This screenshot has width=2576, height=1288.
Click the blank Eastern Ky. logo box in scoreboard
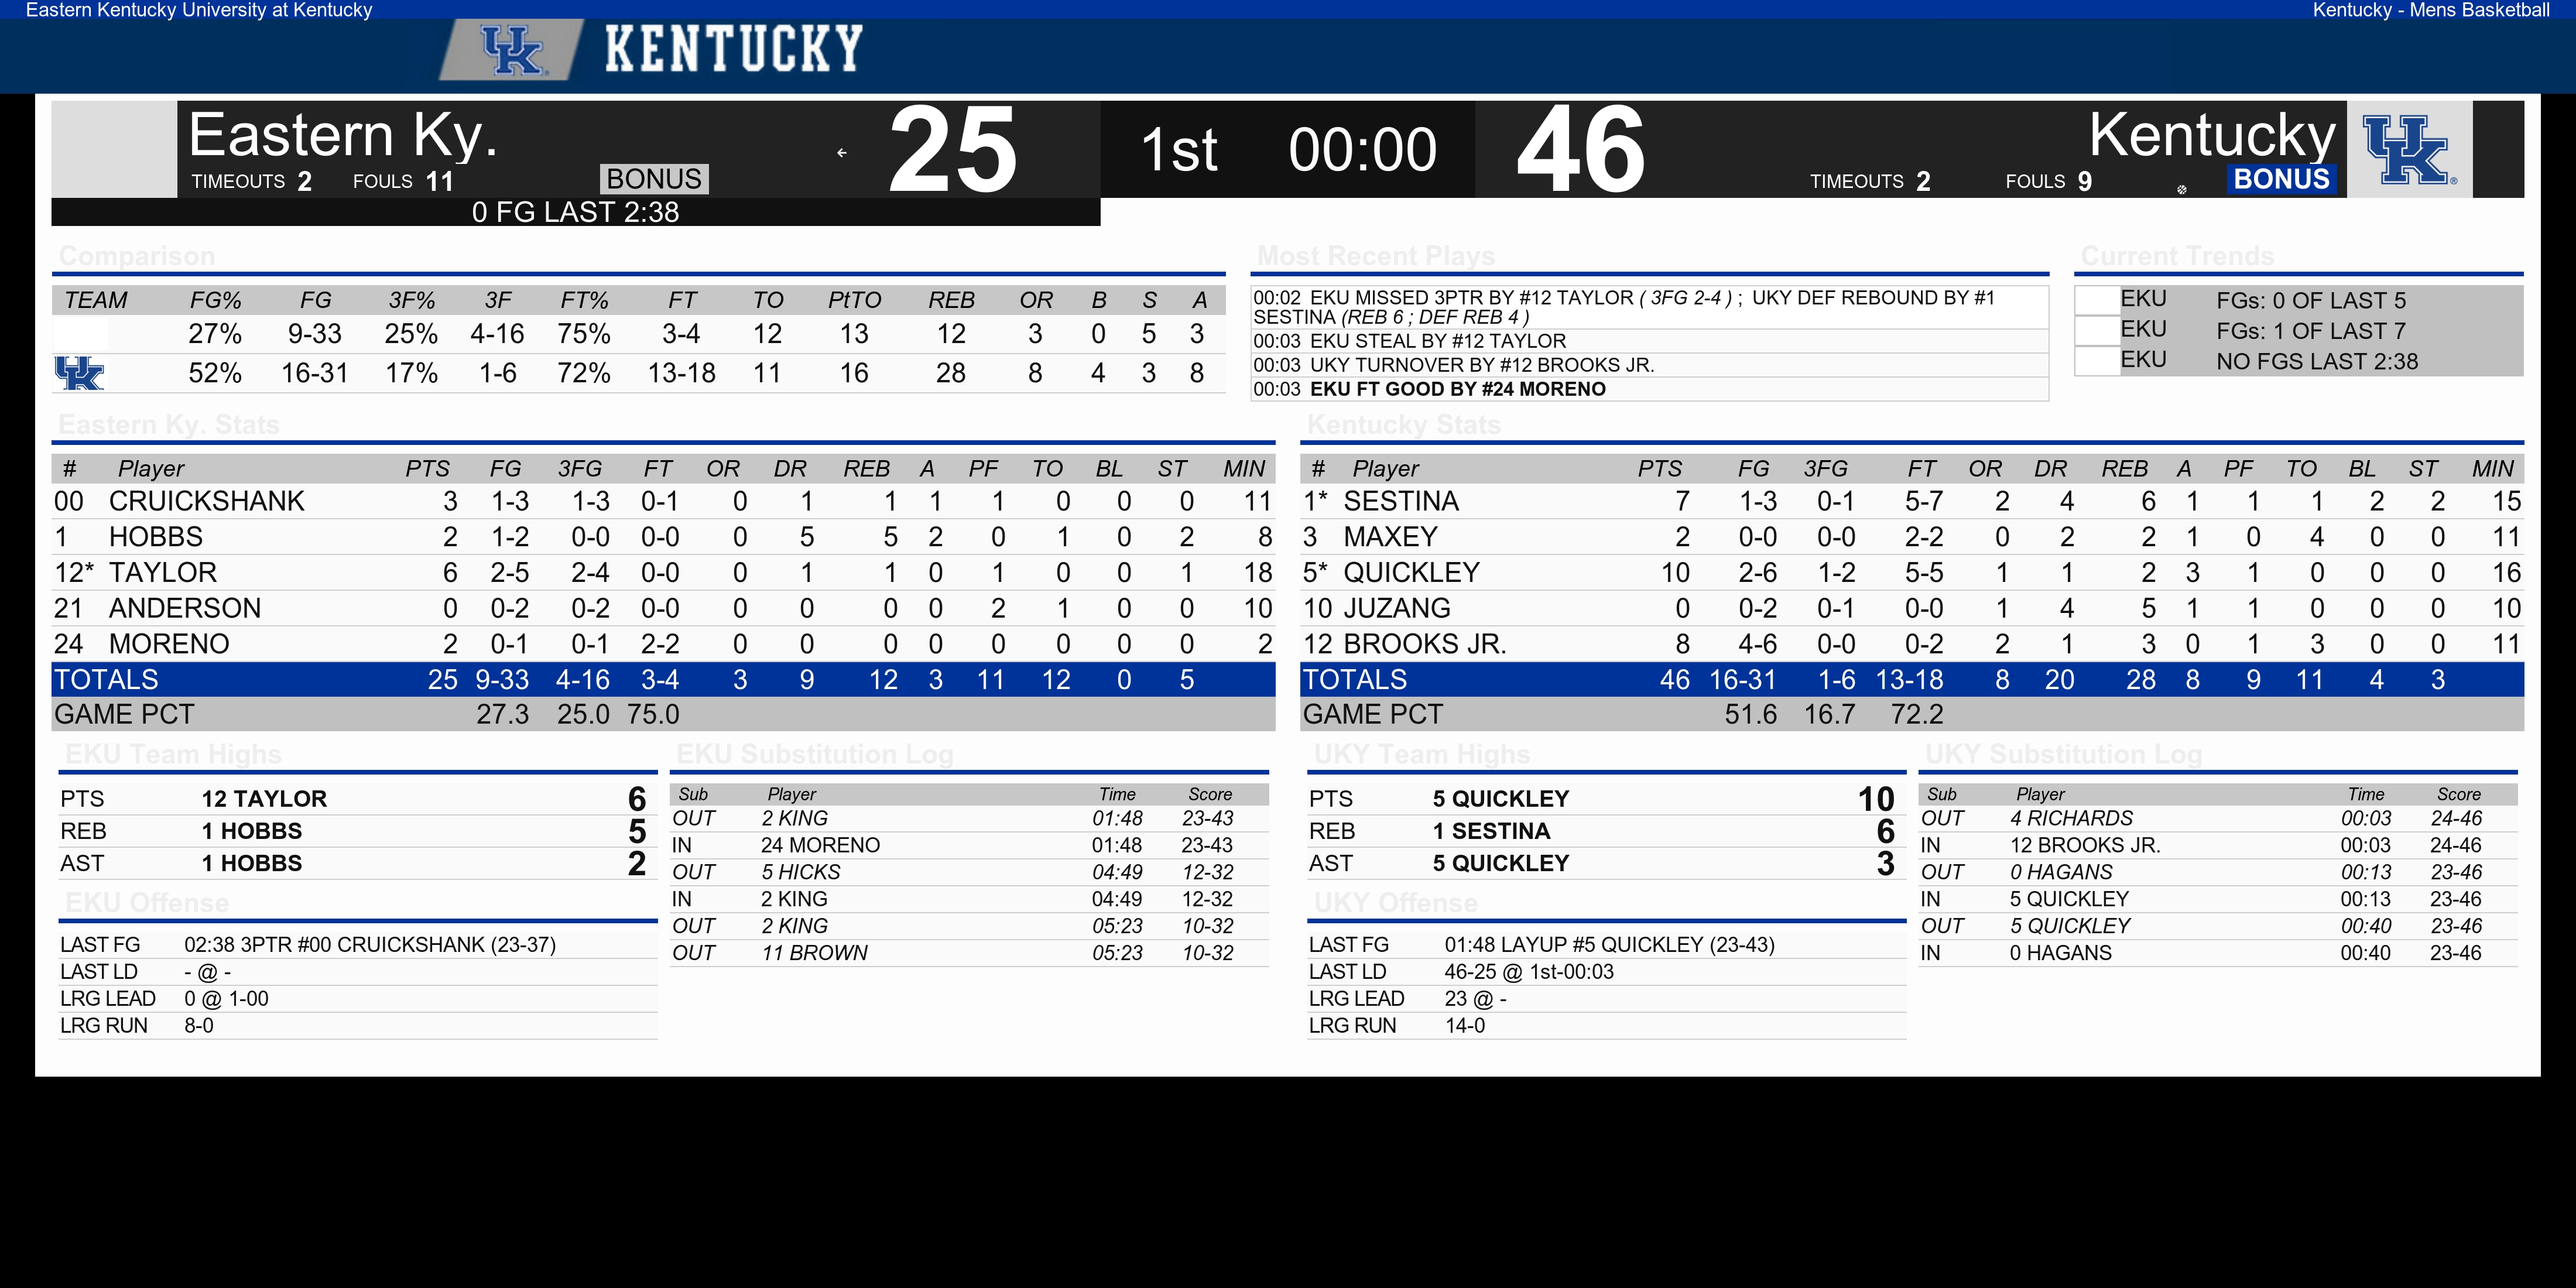pyautogui.click(x=114, y=149)
